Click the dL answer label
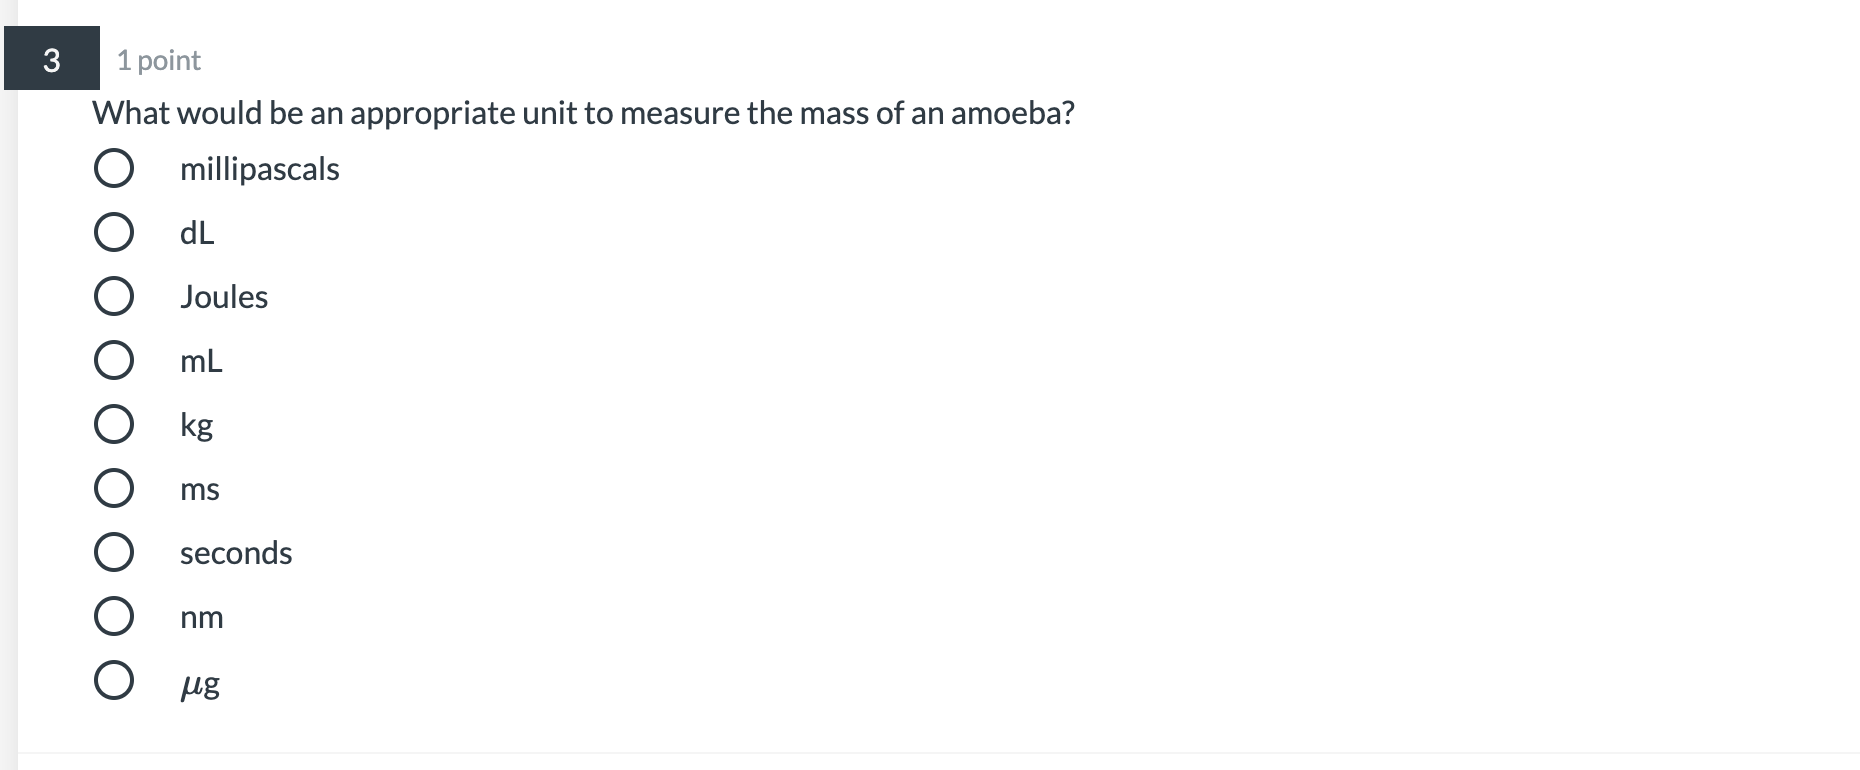Screen dimensions: 1860x770 [x=196, y=232]
